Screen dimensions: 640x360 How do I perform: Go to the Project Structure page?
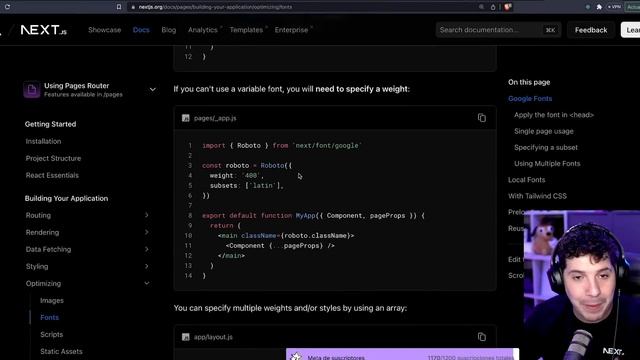click(x=53, y=158)
